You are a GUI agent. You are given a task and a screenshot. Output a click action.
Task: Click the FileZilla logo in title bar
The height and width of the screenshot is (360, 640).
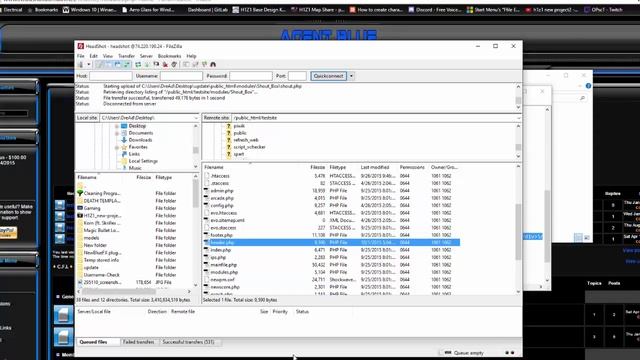point(81,46)
